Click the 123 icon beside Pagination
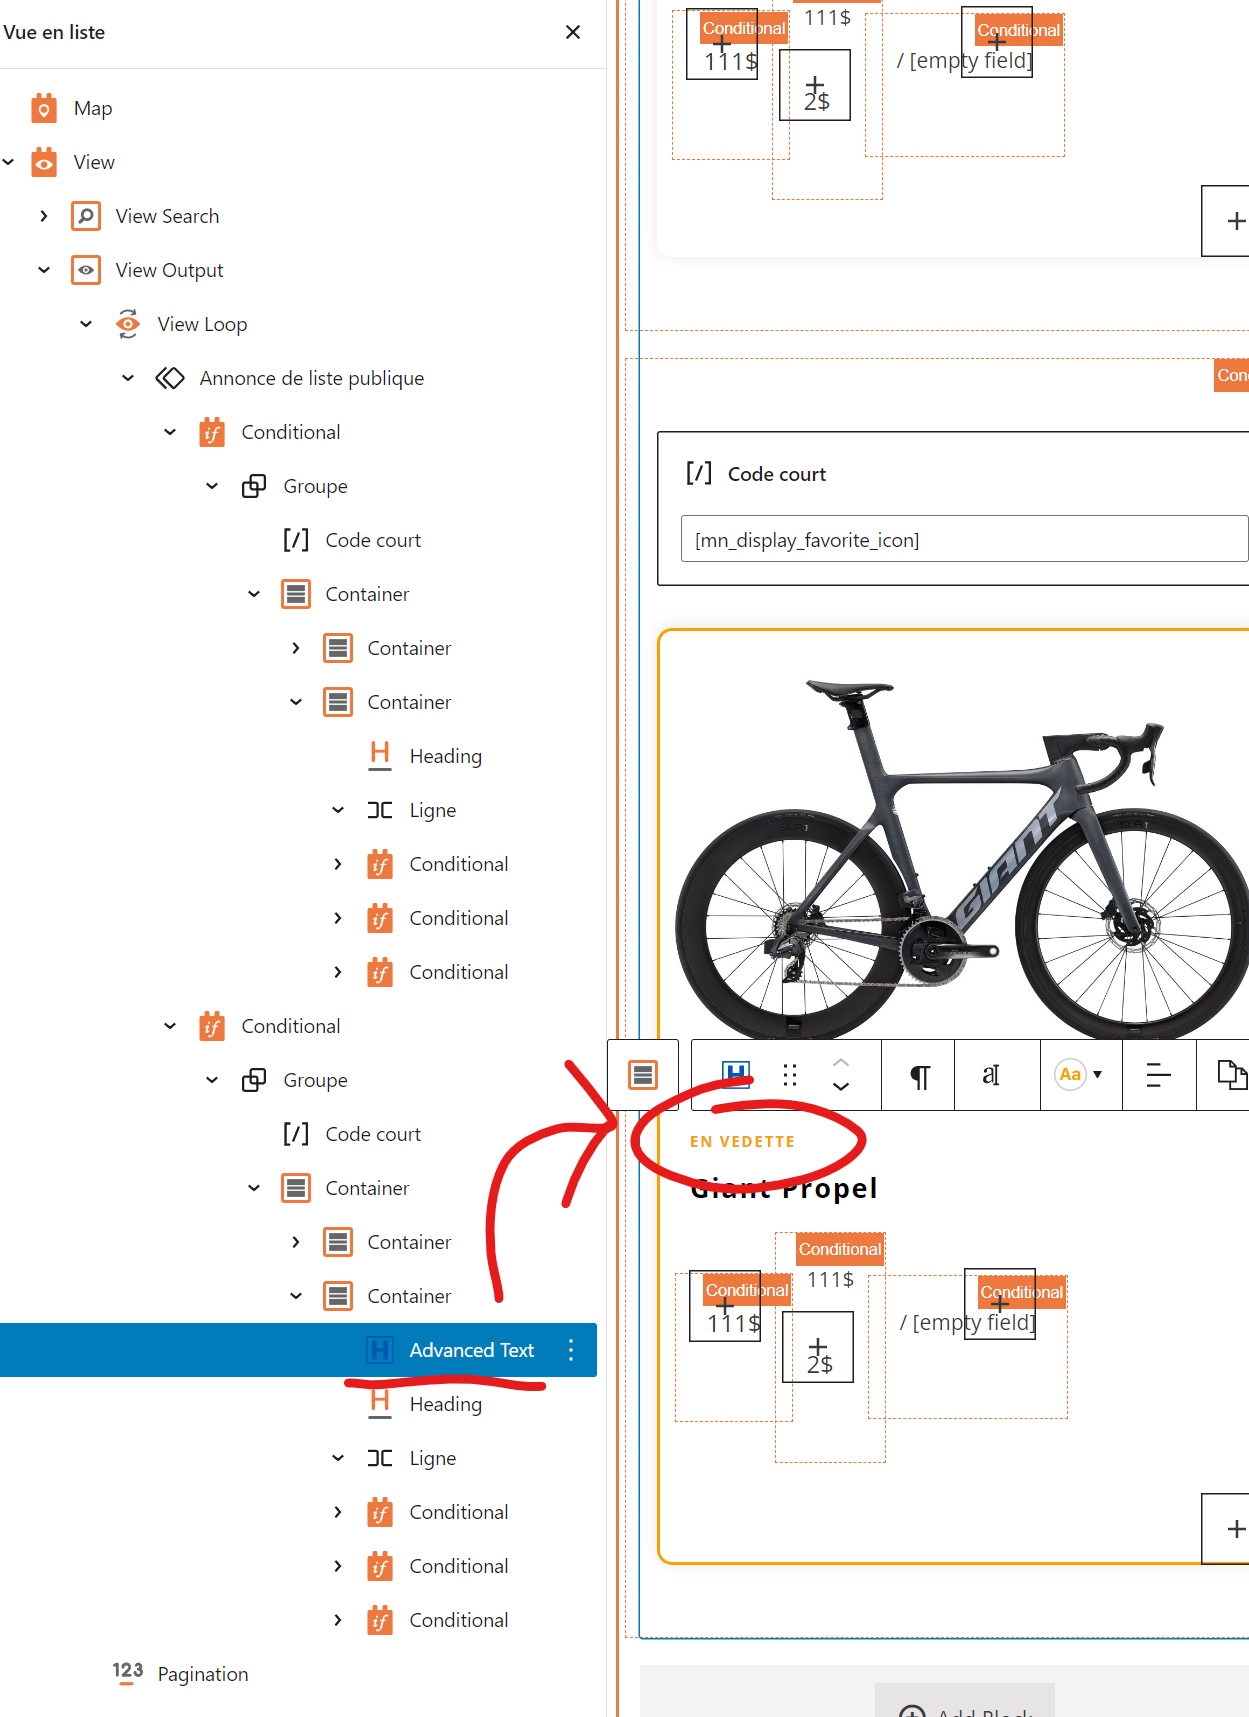The height and width of the screenshot is (1717, 1249). (x=128, y=1672)
